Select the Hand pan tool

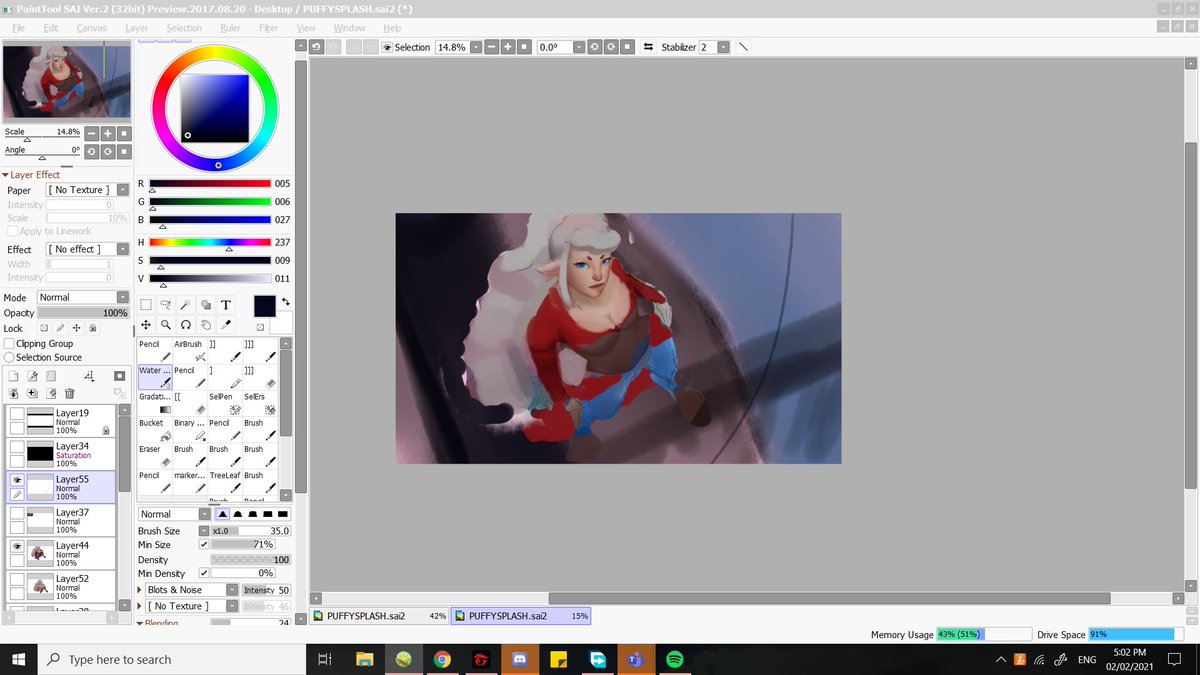click(x=206, y=325)
